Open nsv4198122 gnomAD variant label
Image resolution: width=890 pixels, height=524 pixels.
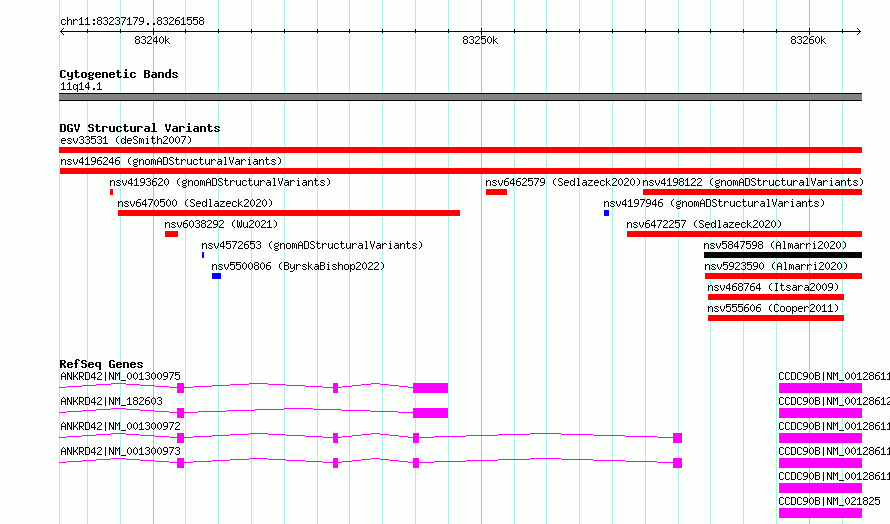pyautogui.click(x=753, y=182)
